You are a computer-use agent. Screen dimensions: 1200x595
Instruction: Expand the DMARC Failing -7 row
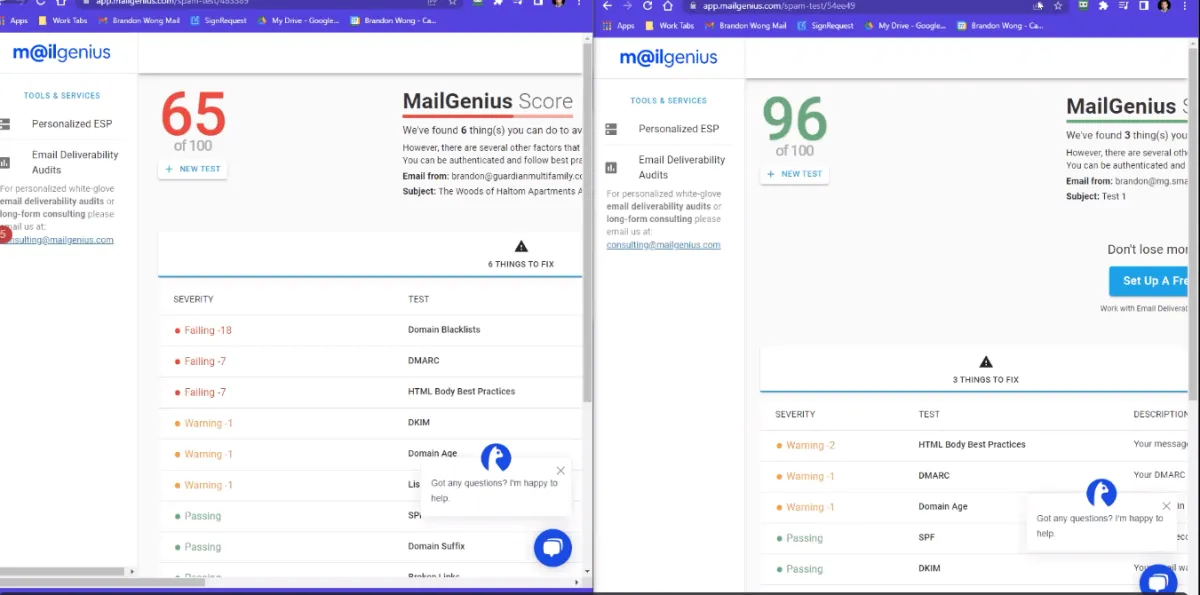pyautogui.click(x=370, y=361)
